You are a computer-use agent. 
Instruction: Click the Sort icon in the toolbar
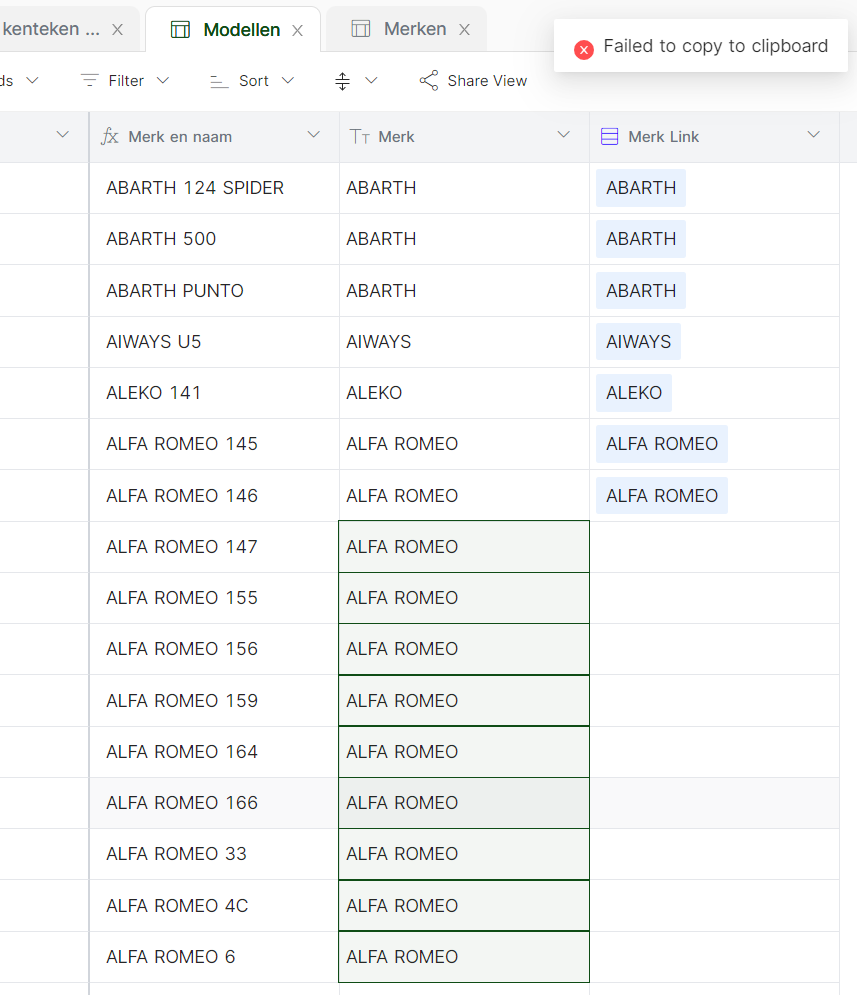click(x=220, y=80)
